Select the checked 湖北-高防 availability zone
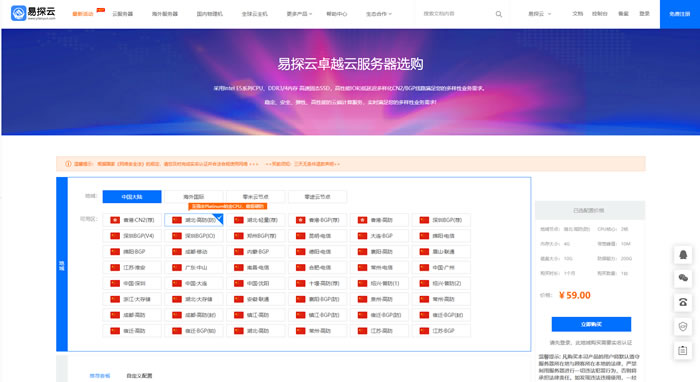 [x=194, y=220]
